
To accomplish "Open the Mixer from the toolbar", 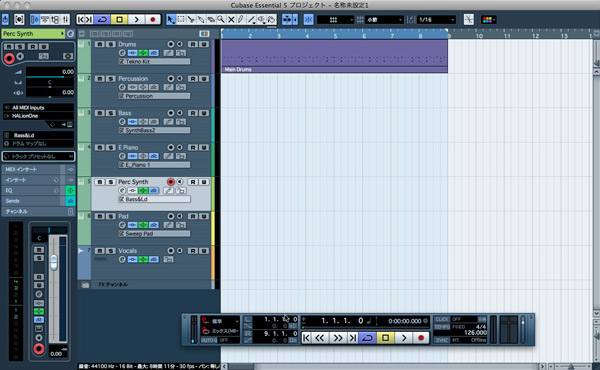I will pyautogui.click(x=65, y=19).
